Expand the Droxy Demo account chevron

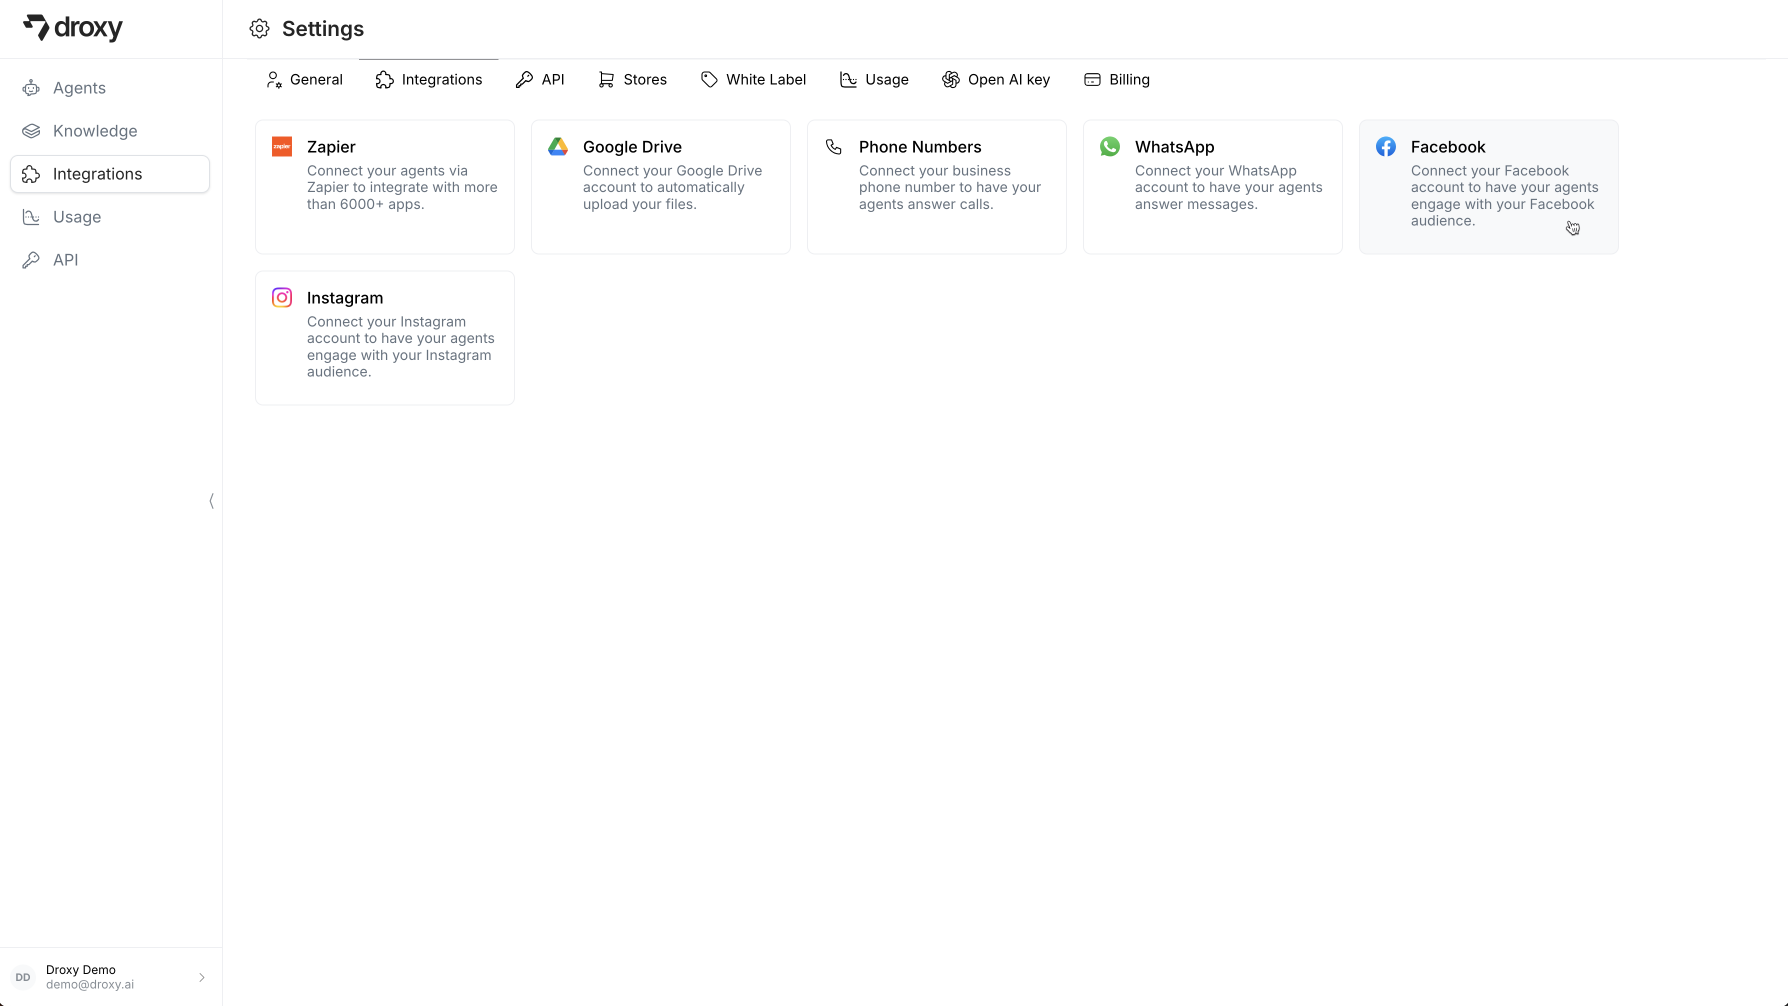click(202, 977)
